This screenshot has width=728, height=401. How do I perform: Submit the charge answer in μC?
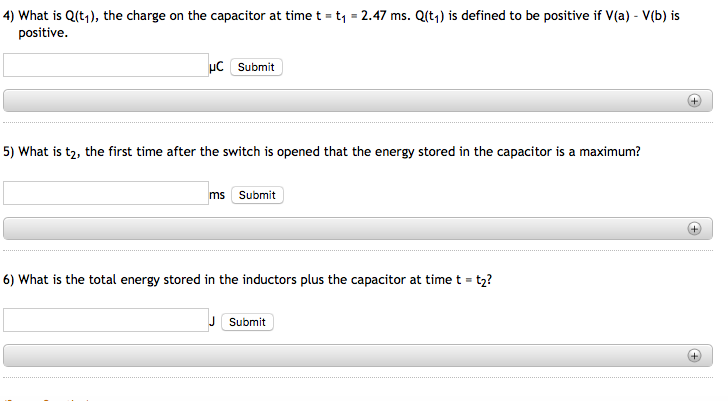tap(256, 67)
